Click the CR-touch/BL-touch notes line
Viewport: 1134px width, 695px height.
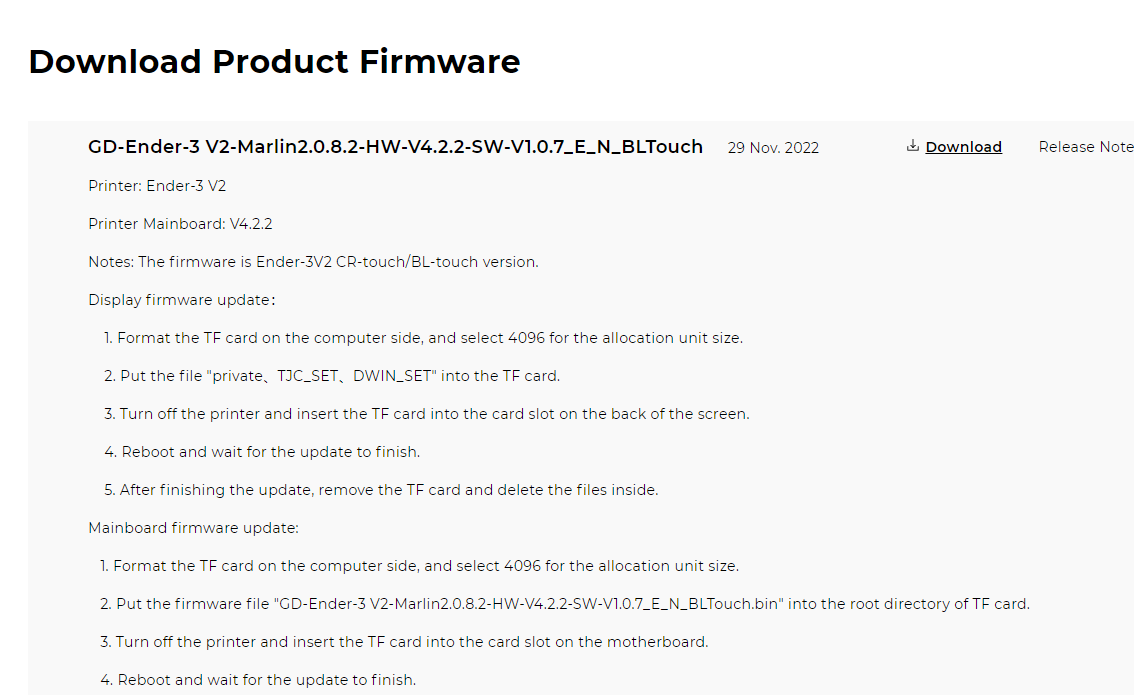click(x=313, y=262)
